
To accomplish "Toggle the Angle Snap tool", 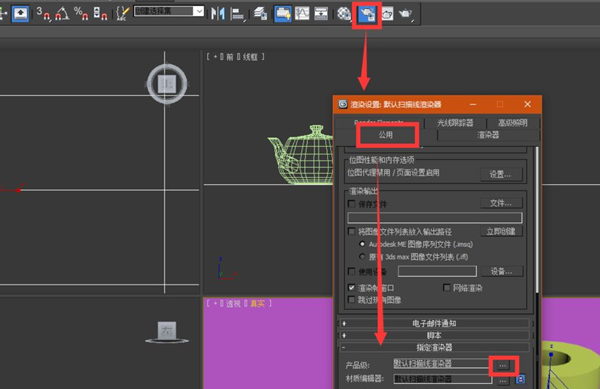I will pyautogui.click(x=62, y=13).
